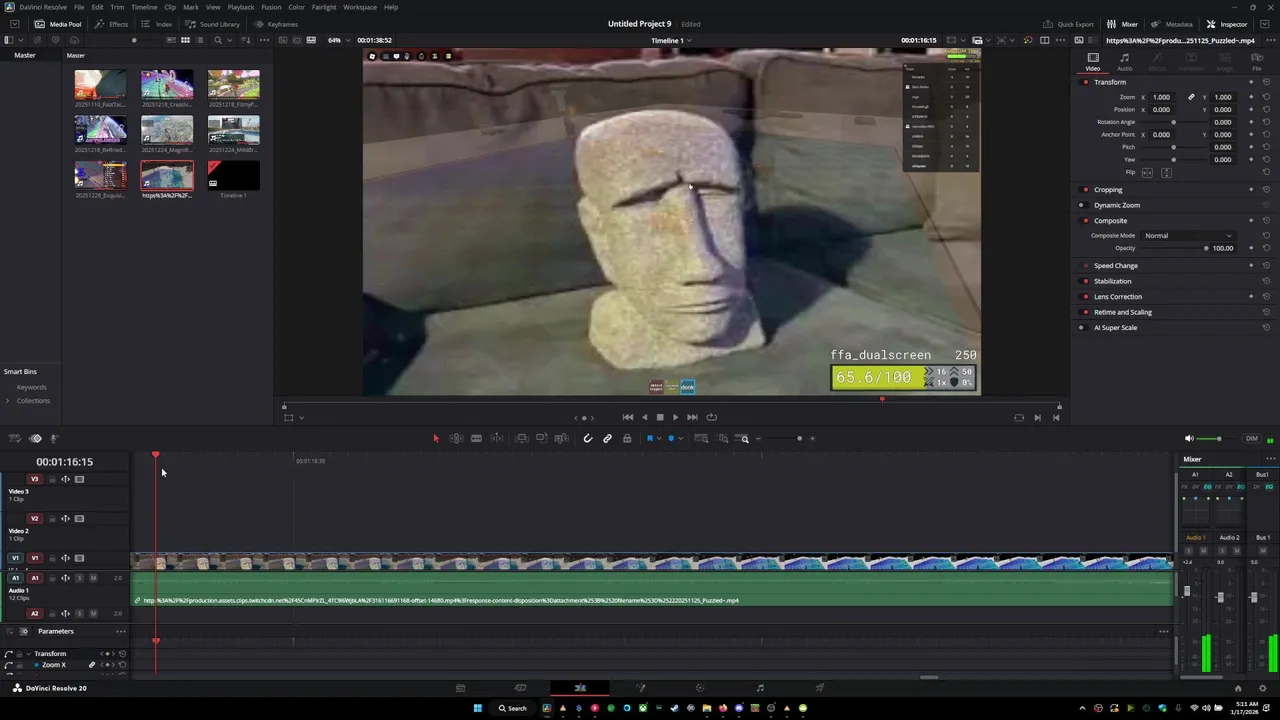
Task: Open the Sound Library panel
Action: coord(213,24)
